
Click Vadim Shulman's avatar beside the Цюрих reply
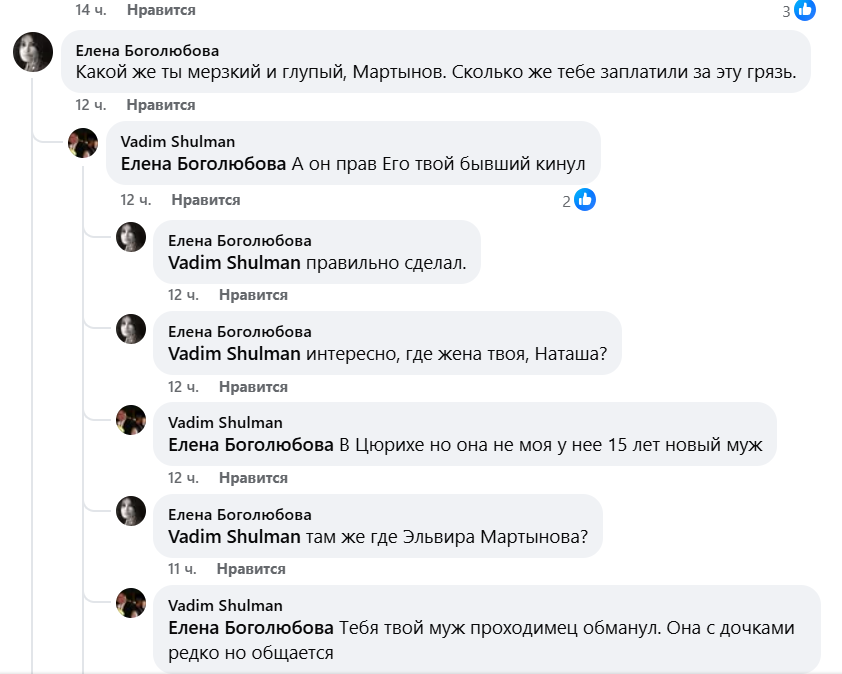(x=131, y=420)
